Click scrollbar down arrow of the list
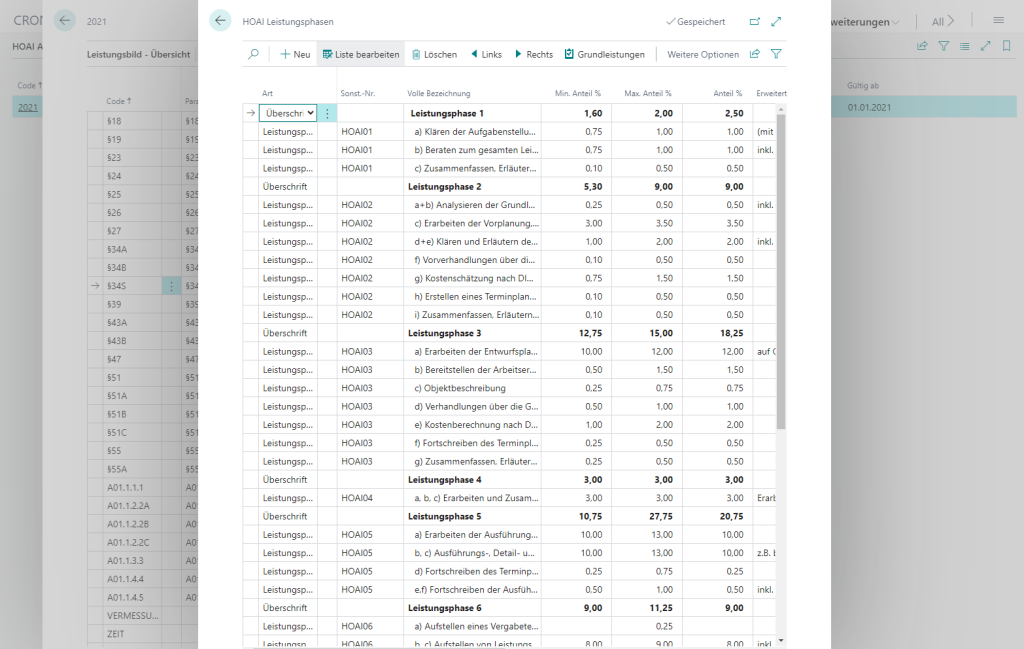 [x=781, y=641]
